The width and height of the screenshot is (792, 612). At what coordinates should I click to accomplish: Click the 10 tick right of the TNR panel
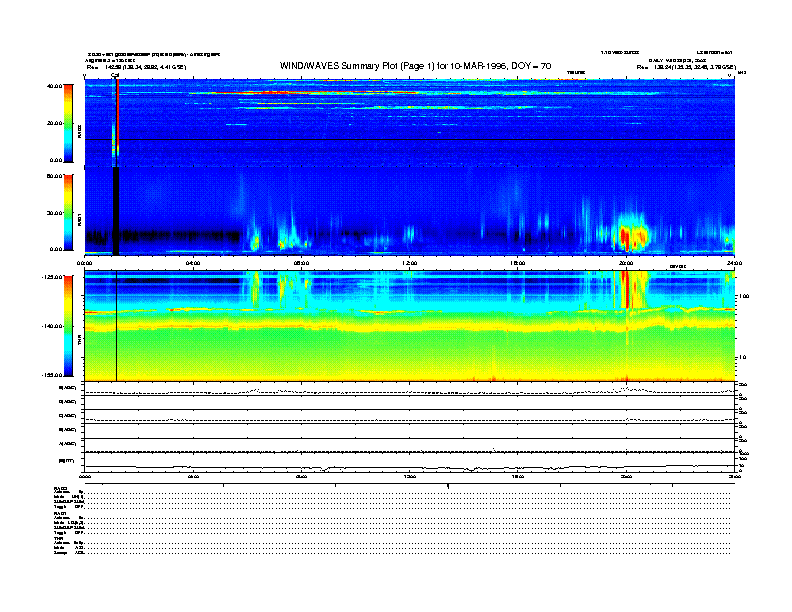click(x=742, y=358)
